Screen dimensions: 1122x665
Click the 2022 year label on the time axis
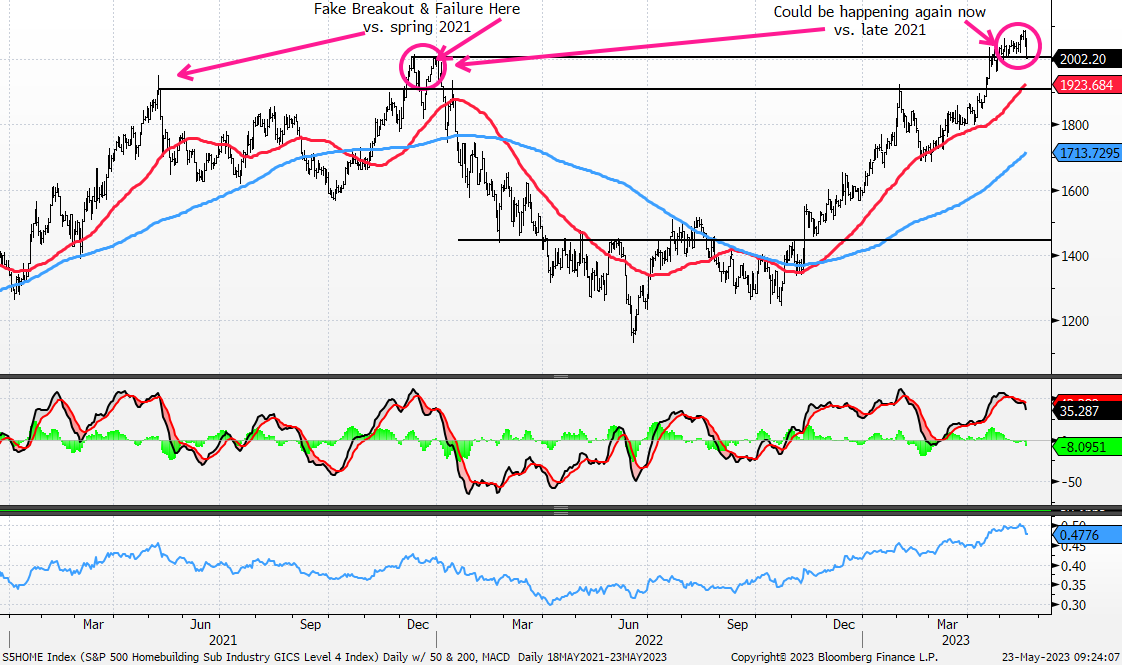click(x=649, y=640)
